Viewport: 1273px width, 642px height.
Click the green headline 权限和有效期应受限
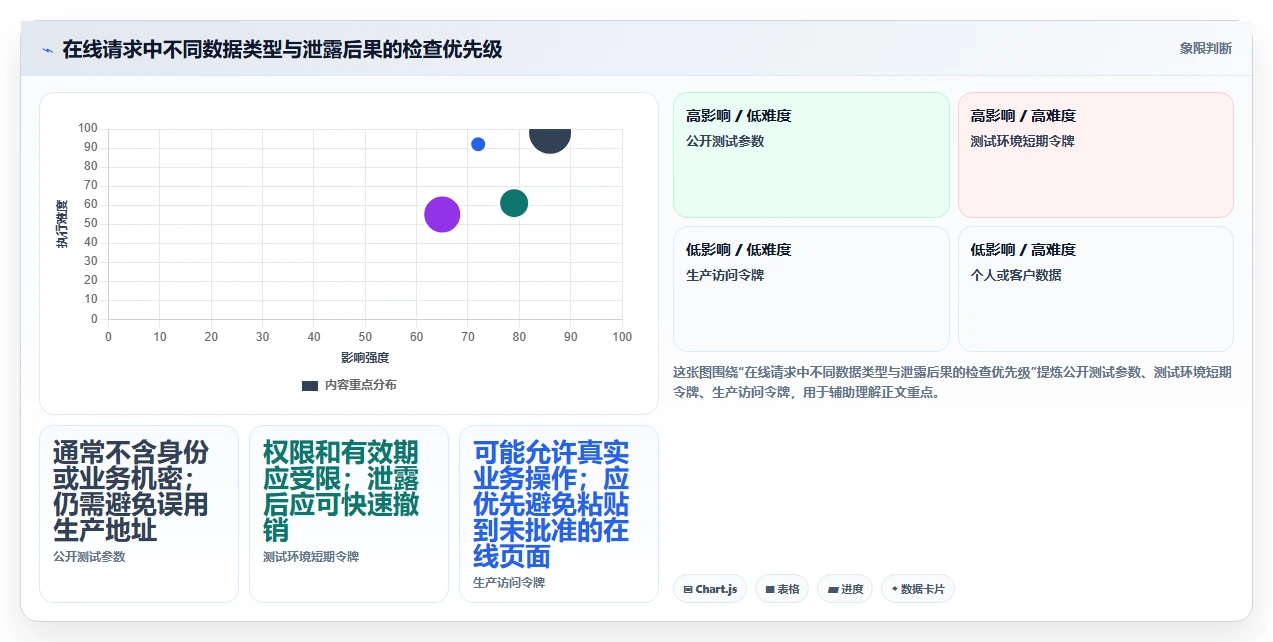click(x=341, y=492)
